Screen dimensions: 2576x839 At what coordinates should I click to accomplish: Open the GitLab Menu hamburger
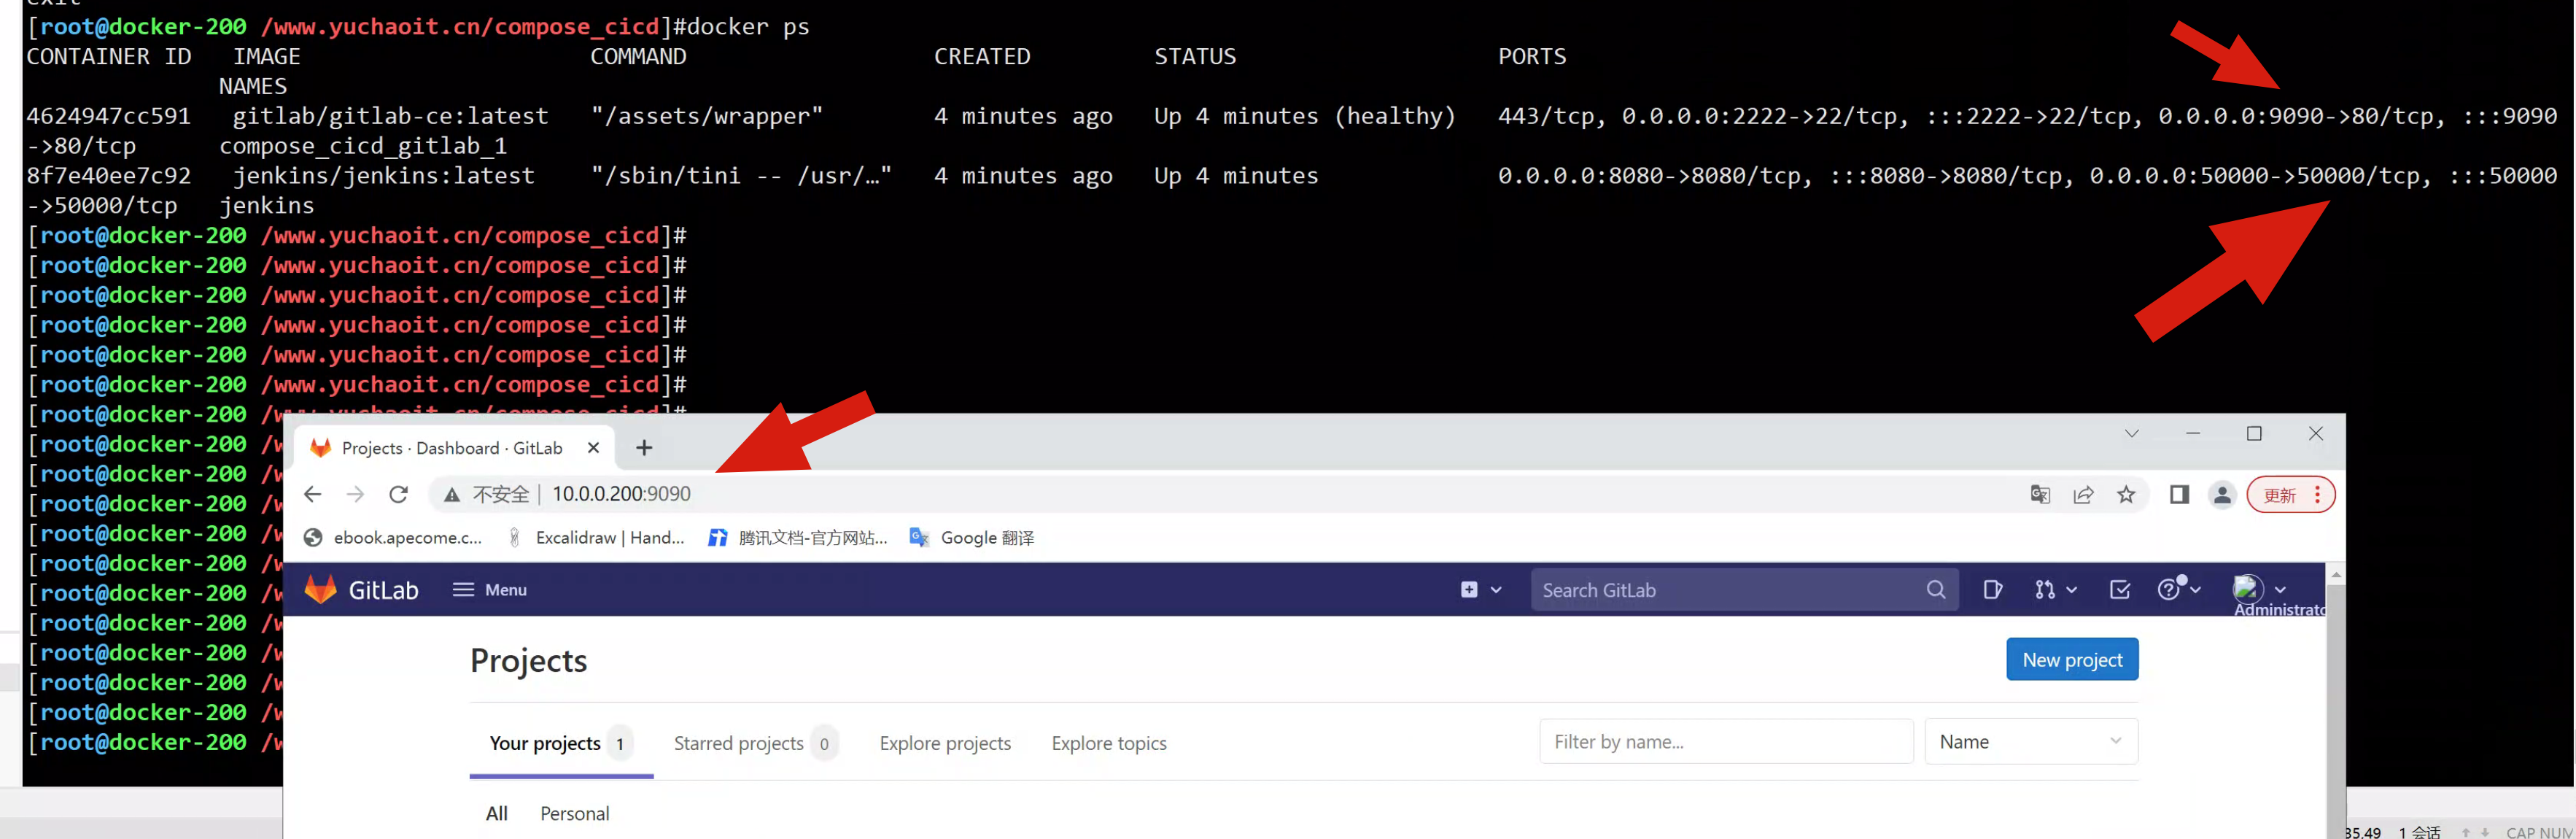(x=490, y=590)
